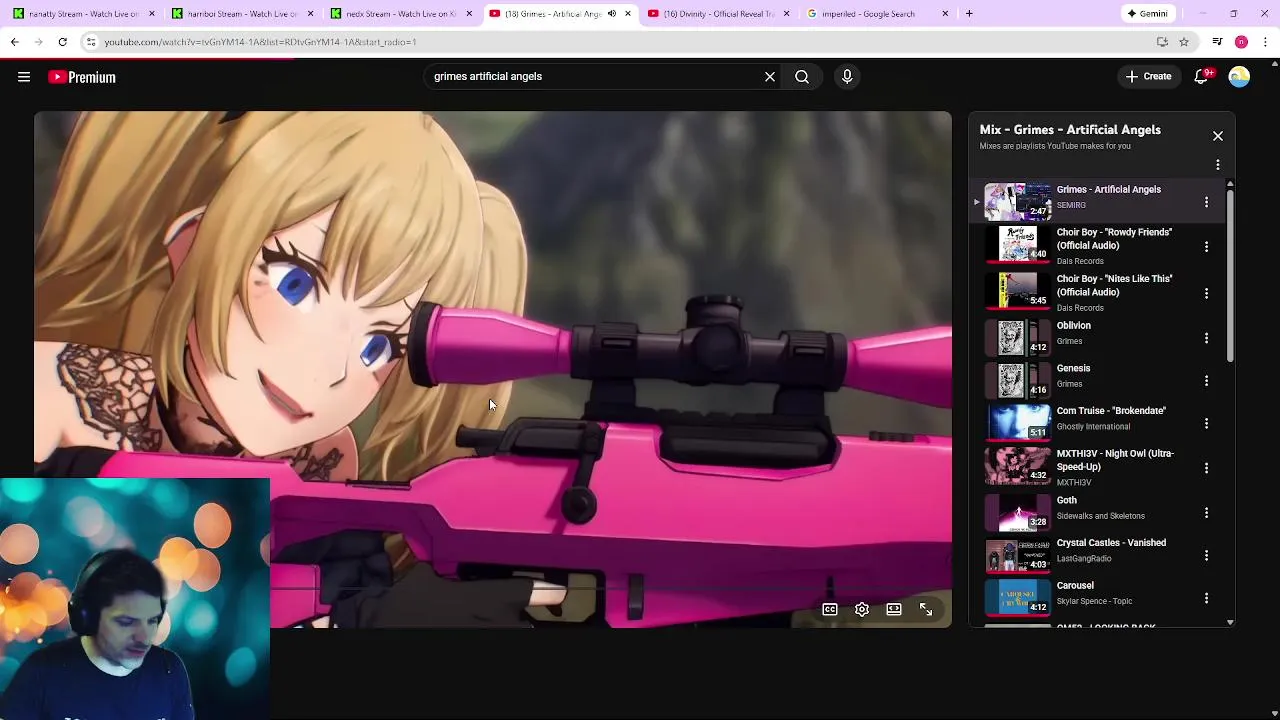
Task: Start voice search with microphone
Action: coord(847,76)
